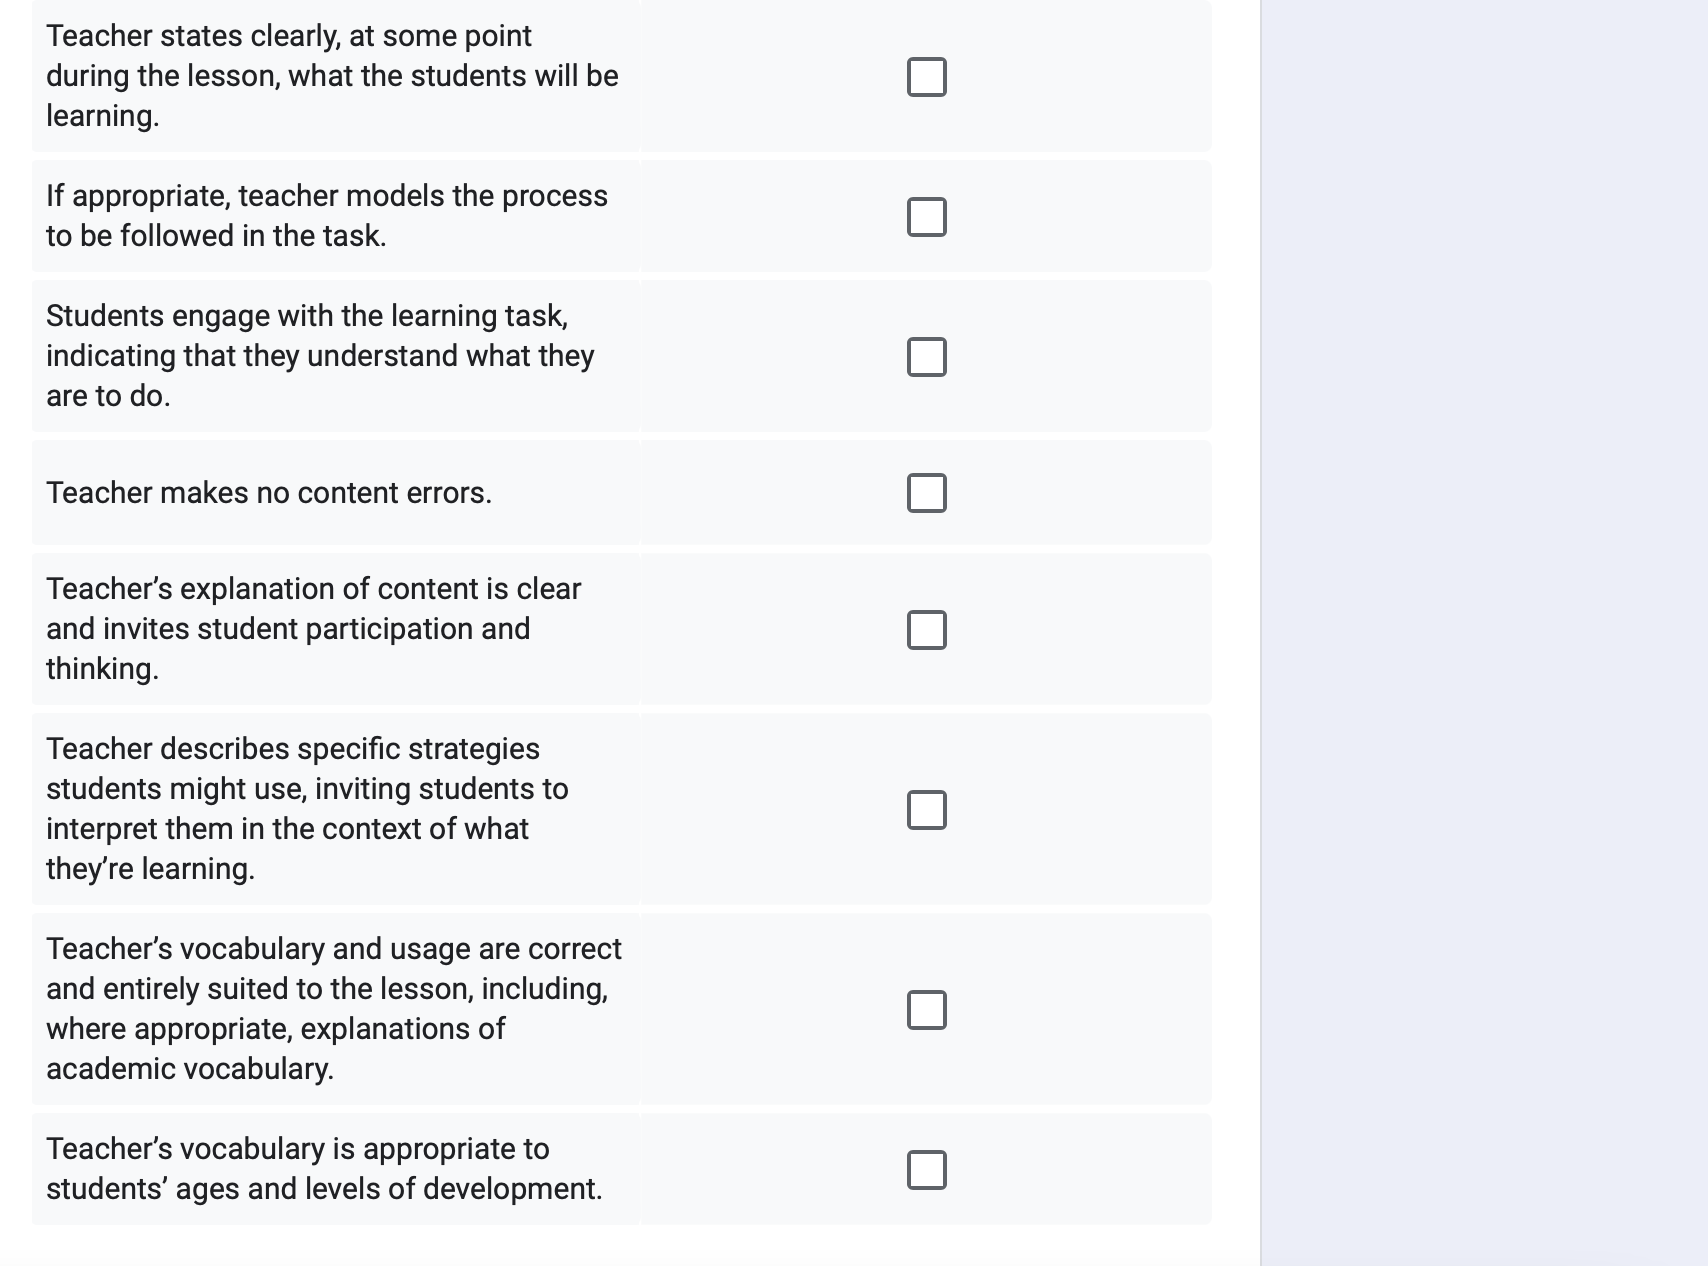Click the 'Teacher states clearly, at some point' text
The image size is (1708, 1266).
[x=289, y=36]
